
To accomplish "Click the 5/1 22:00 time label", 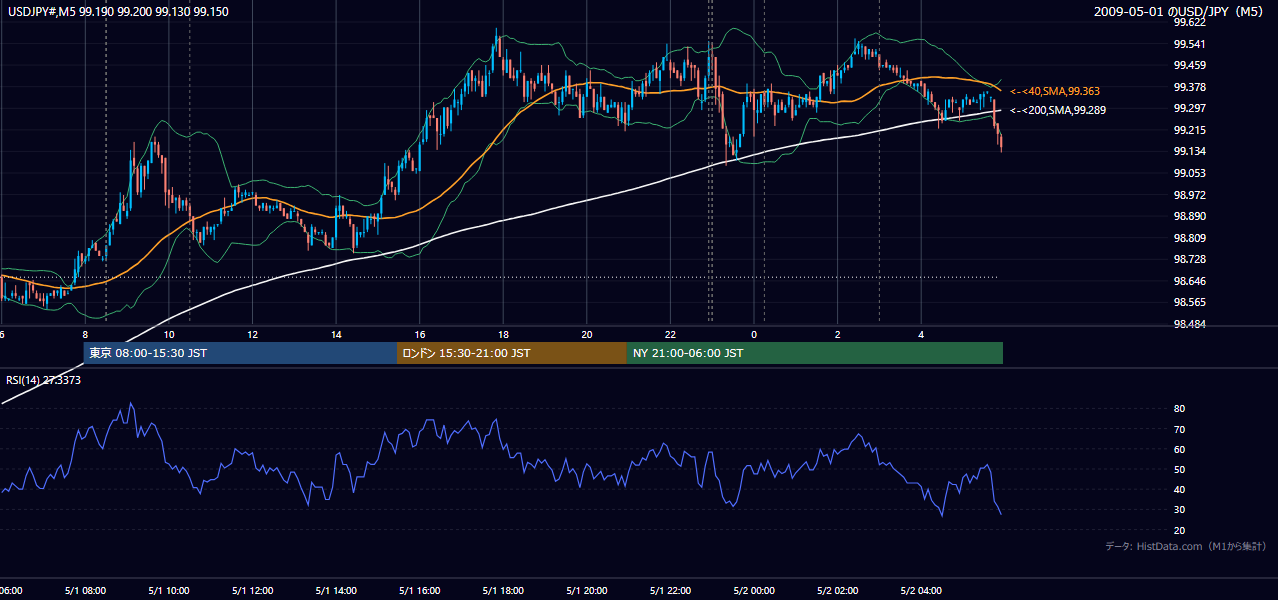I will coord(671,590).
